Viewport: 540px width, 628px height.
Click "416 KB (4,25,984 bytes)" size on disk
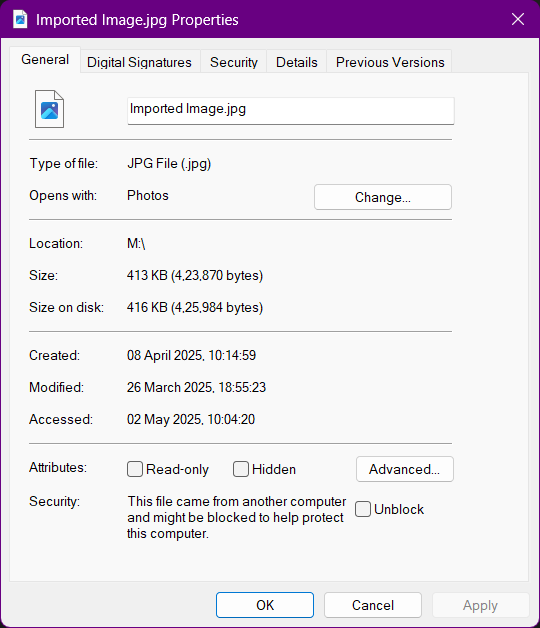195,308
